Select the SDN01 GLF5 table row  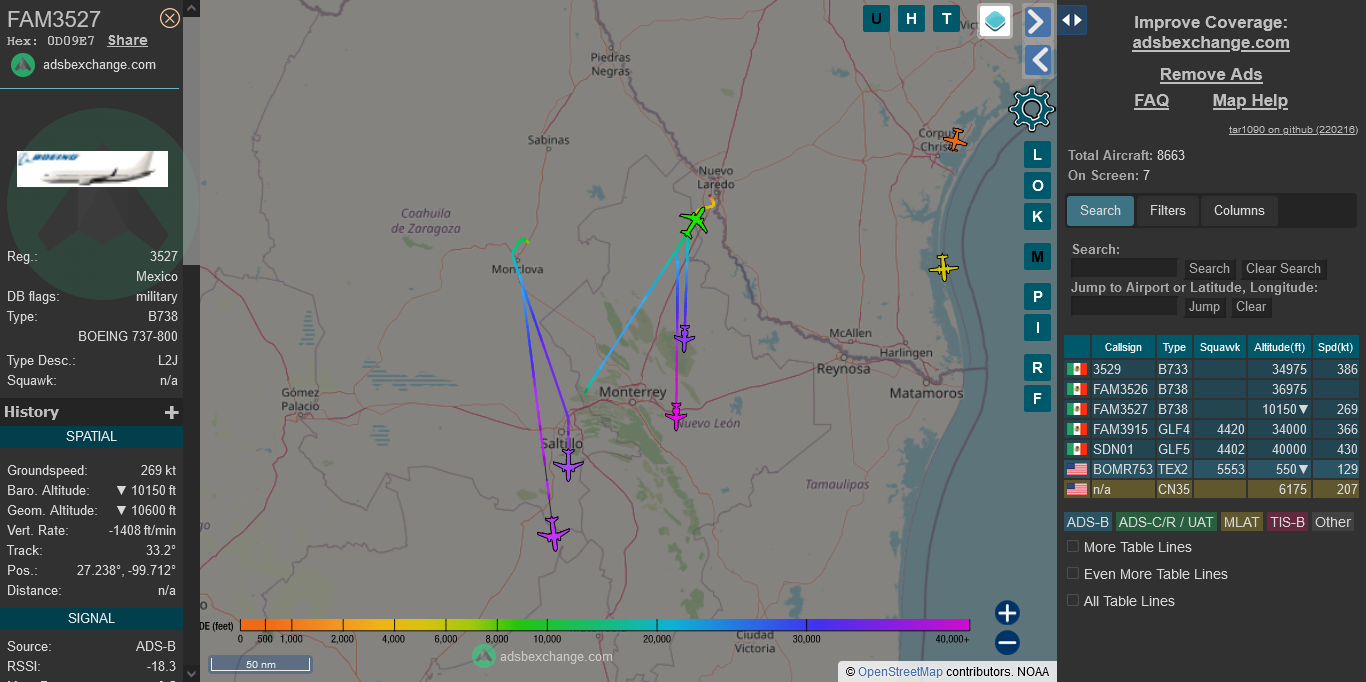pyautogui.click(x=1212, y=449)
